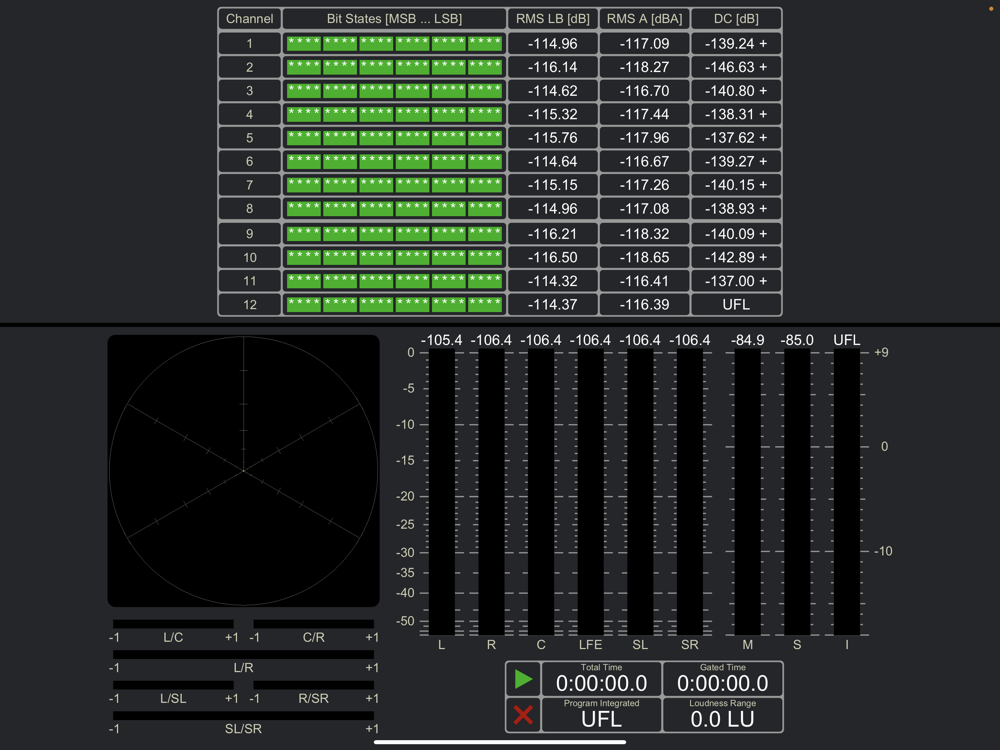Click the L/R correlation meter bar

(x=243, y=655)
